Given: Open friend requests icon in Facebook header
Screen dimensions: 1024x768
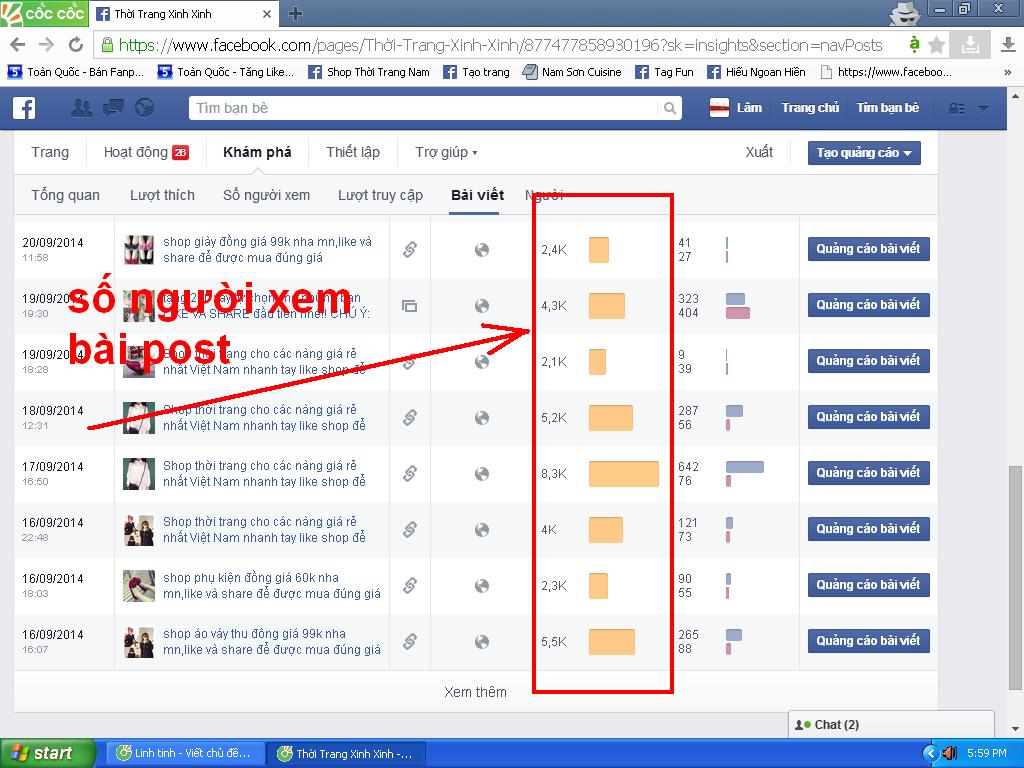Looking at the screenshot, I should coord(82,108).
